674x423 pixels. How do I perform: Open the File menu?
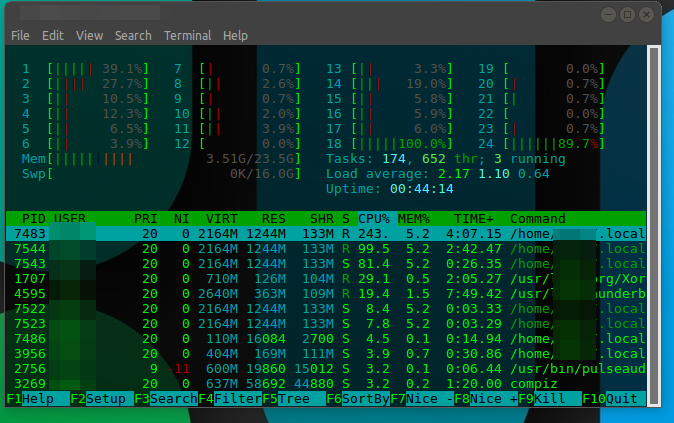click(20, 35)
